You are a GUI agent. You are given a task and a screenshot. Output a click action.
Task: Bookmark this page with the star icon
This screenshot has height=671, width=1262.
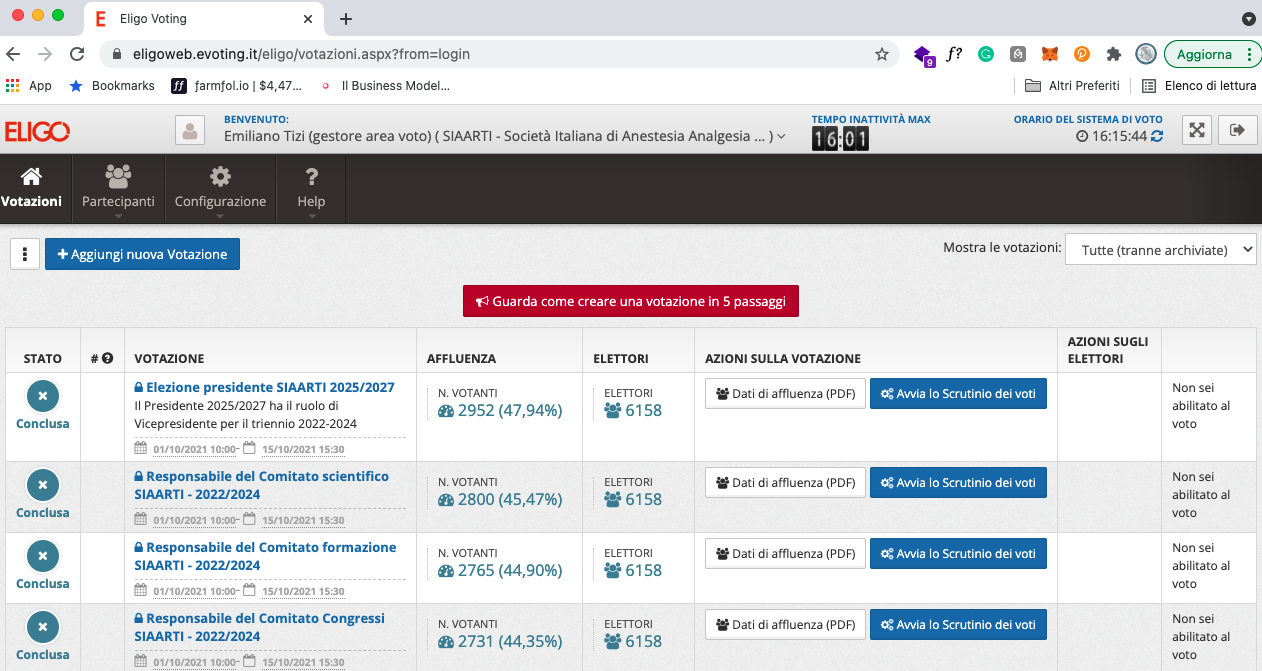(x=881, y=54)
